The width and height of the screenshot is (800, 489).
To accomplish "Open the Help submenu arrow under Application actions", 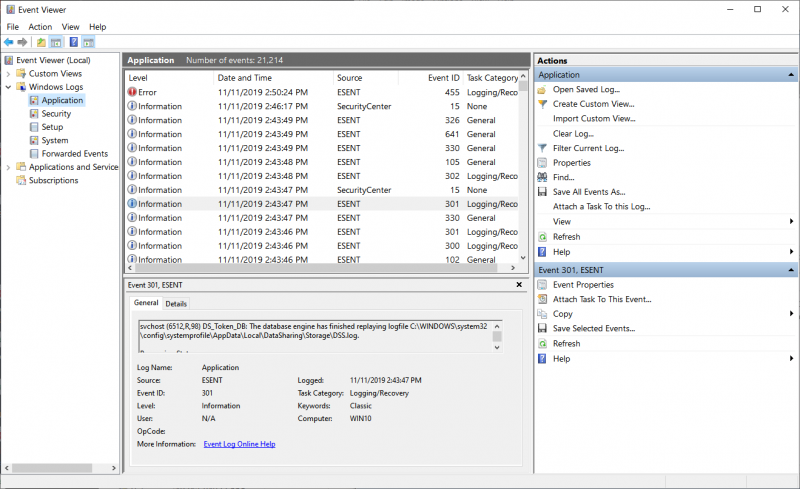I will (791, 252).
